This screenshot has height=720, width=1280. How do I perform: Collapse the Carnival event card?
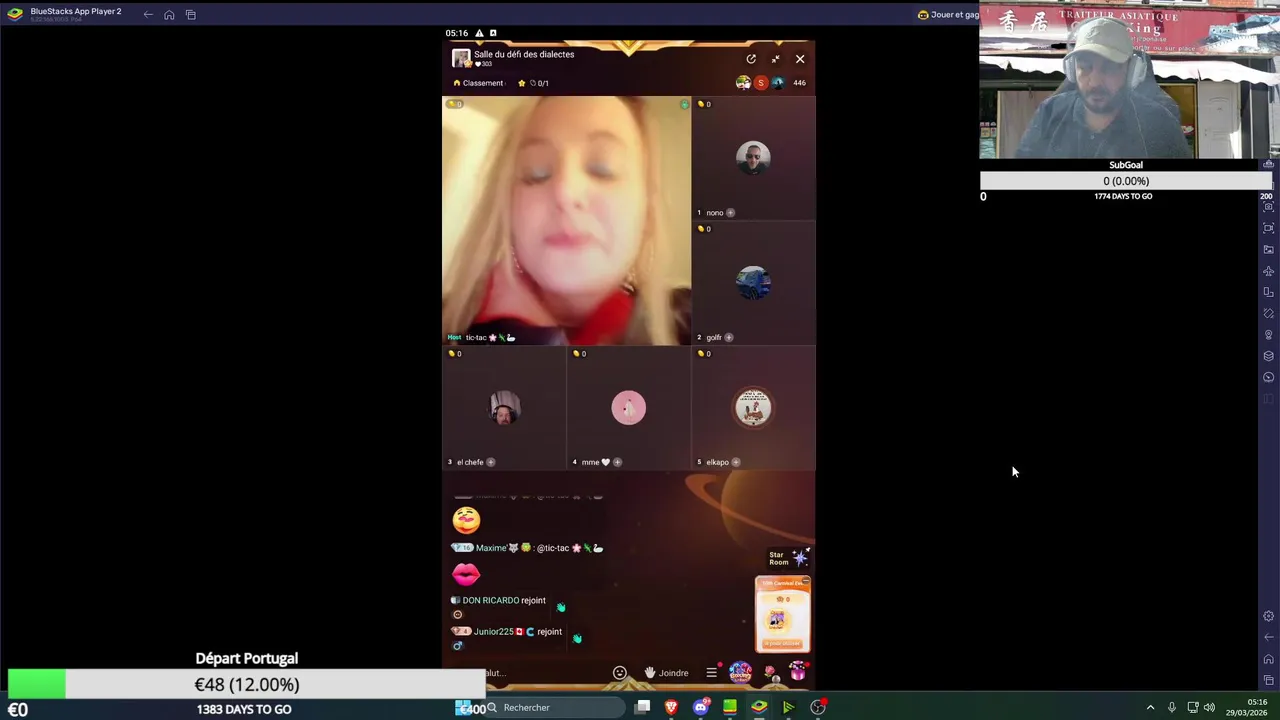click(x=806, y=581)
